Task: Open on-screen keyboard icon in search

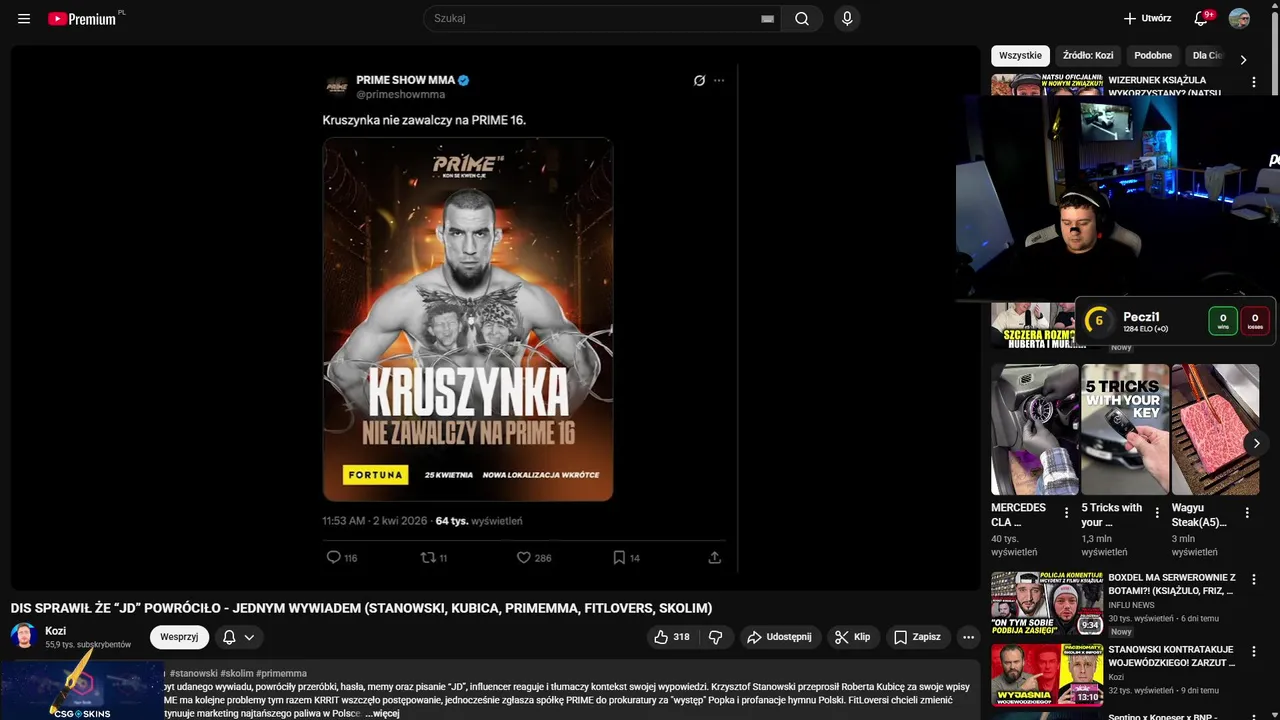Action: pyautogui.click(x=768, y=19)
